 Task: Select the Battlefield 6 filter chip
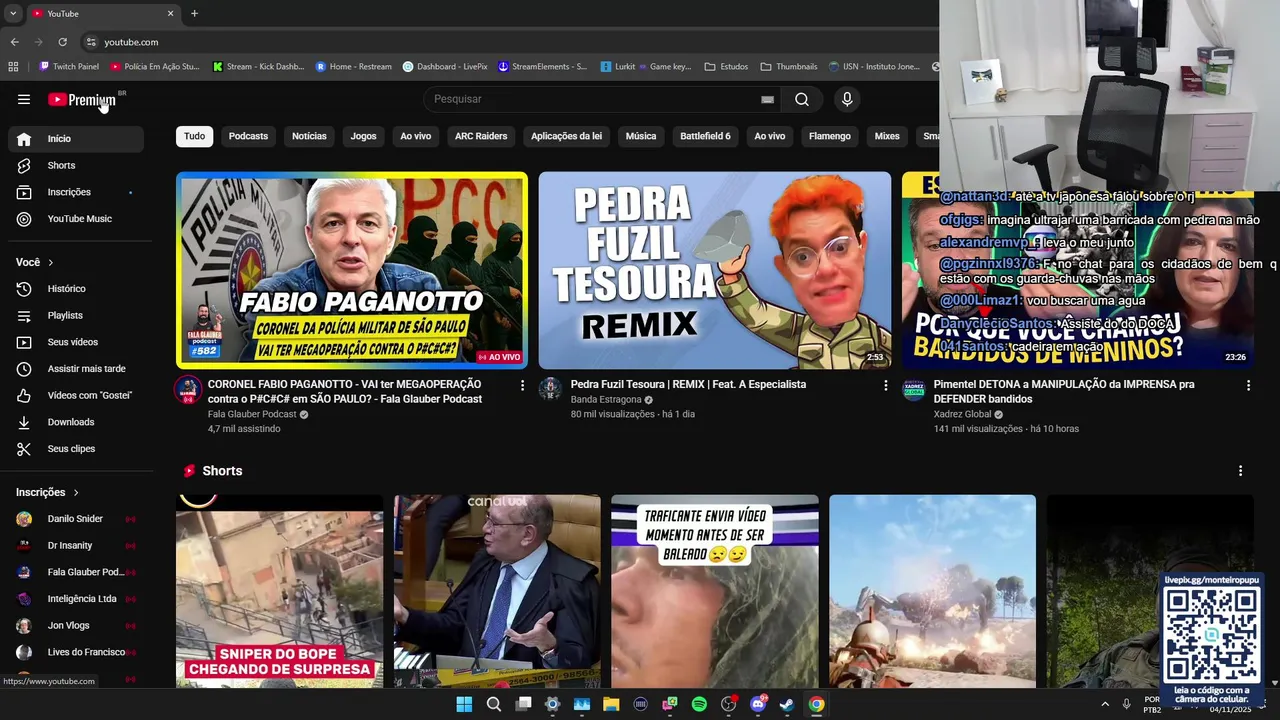(705, 136)
